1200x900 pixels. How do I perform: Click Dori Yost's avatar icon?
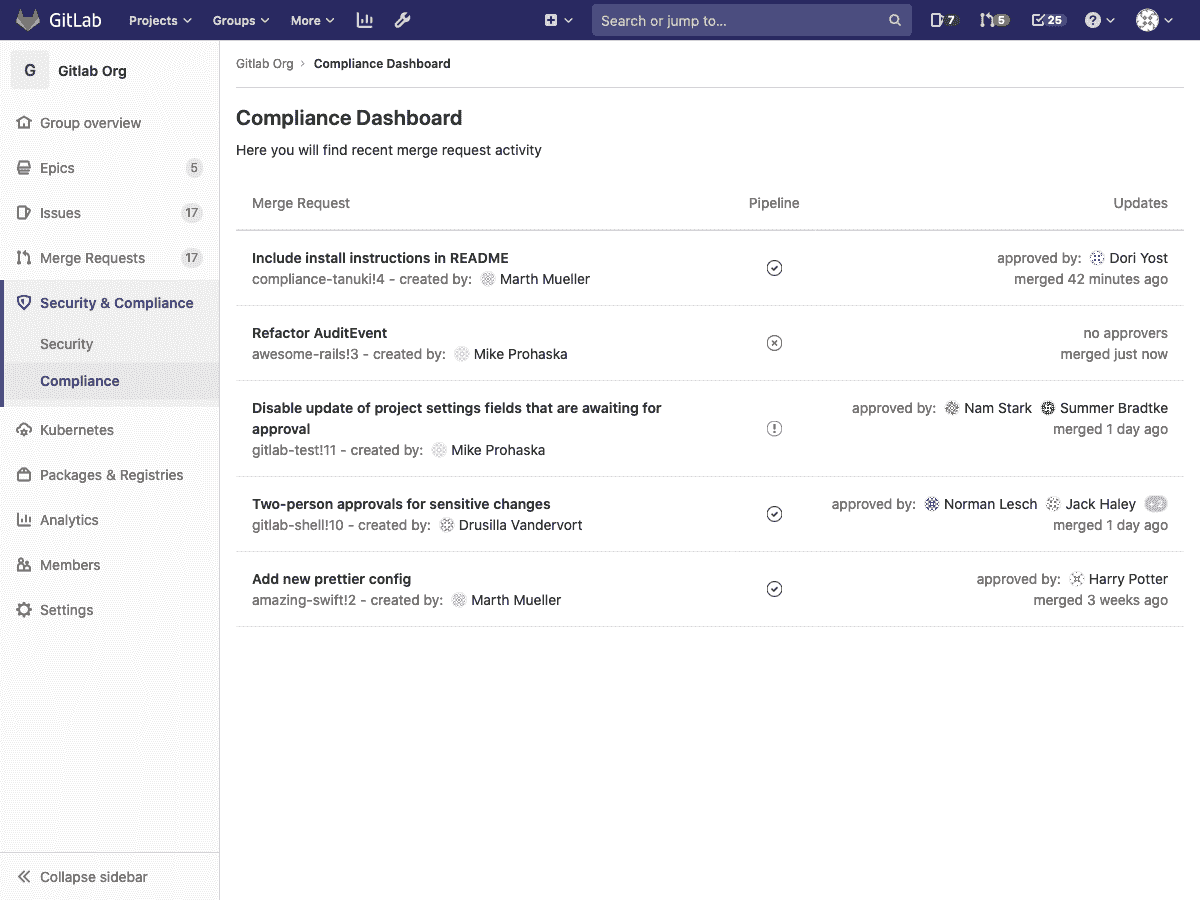[x=1097, y=257]
